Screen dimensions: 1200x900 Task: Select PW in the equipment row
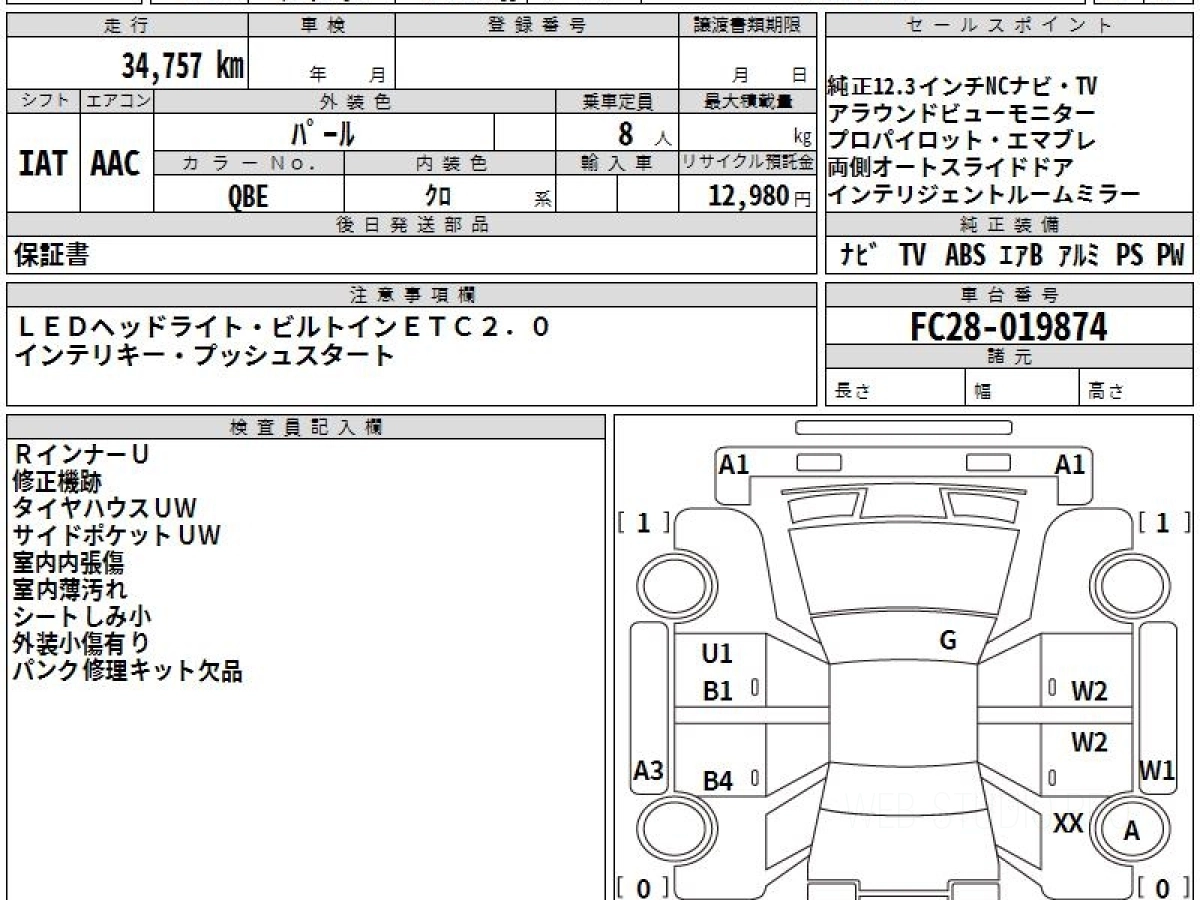[x=1169, y=256]
